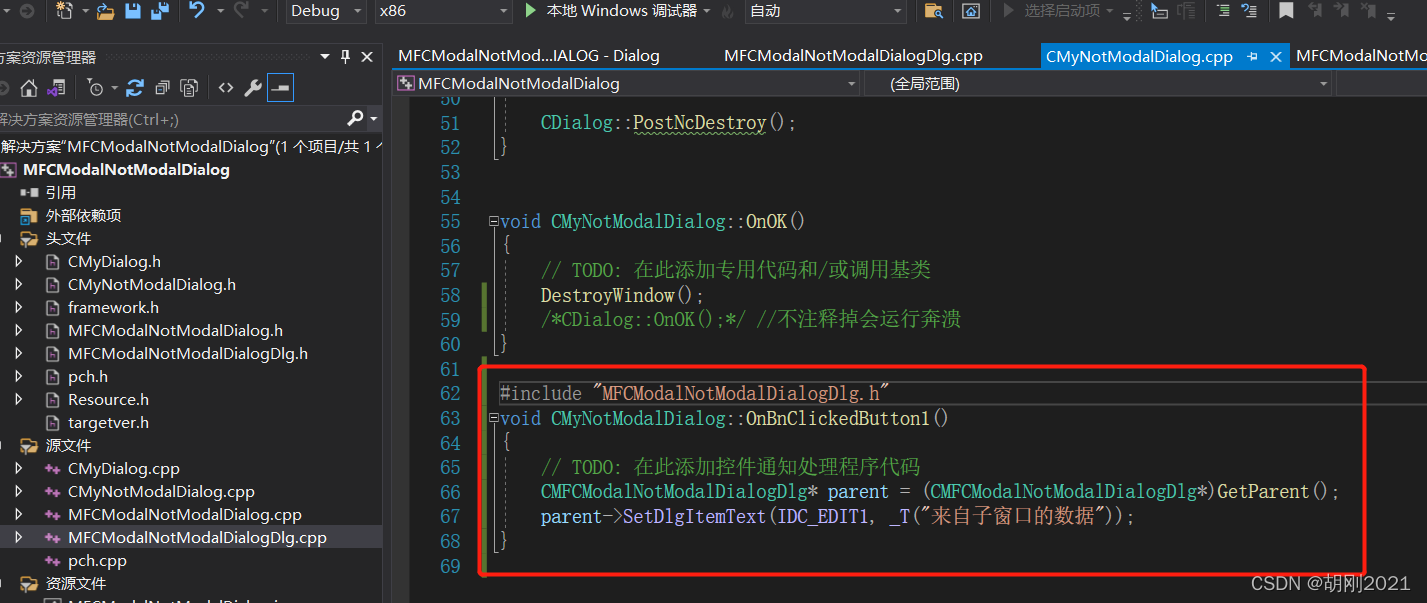
Task: Expand the CMyDialog.cpp tree node
Action: (x=18, y=468)
